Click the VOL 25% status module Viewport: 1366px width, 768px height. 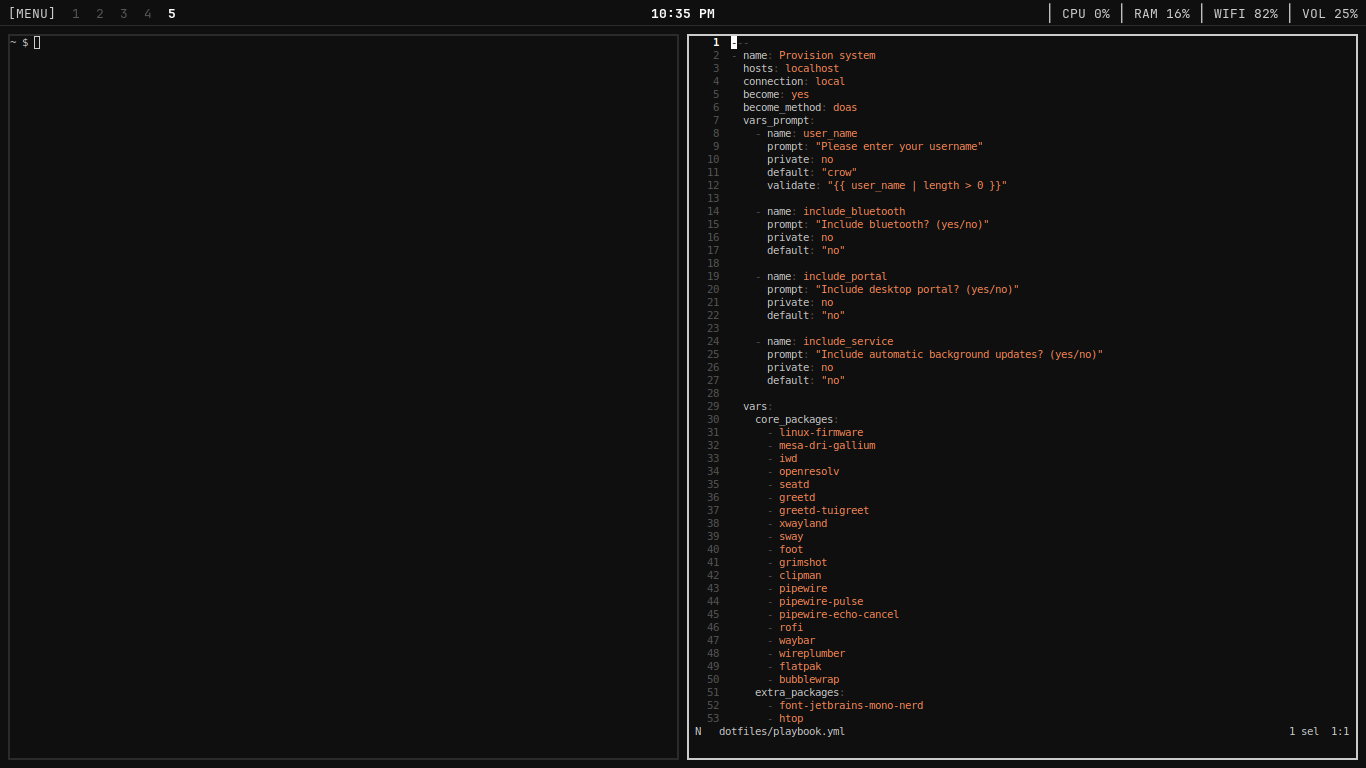click(1330, 14)
